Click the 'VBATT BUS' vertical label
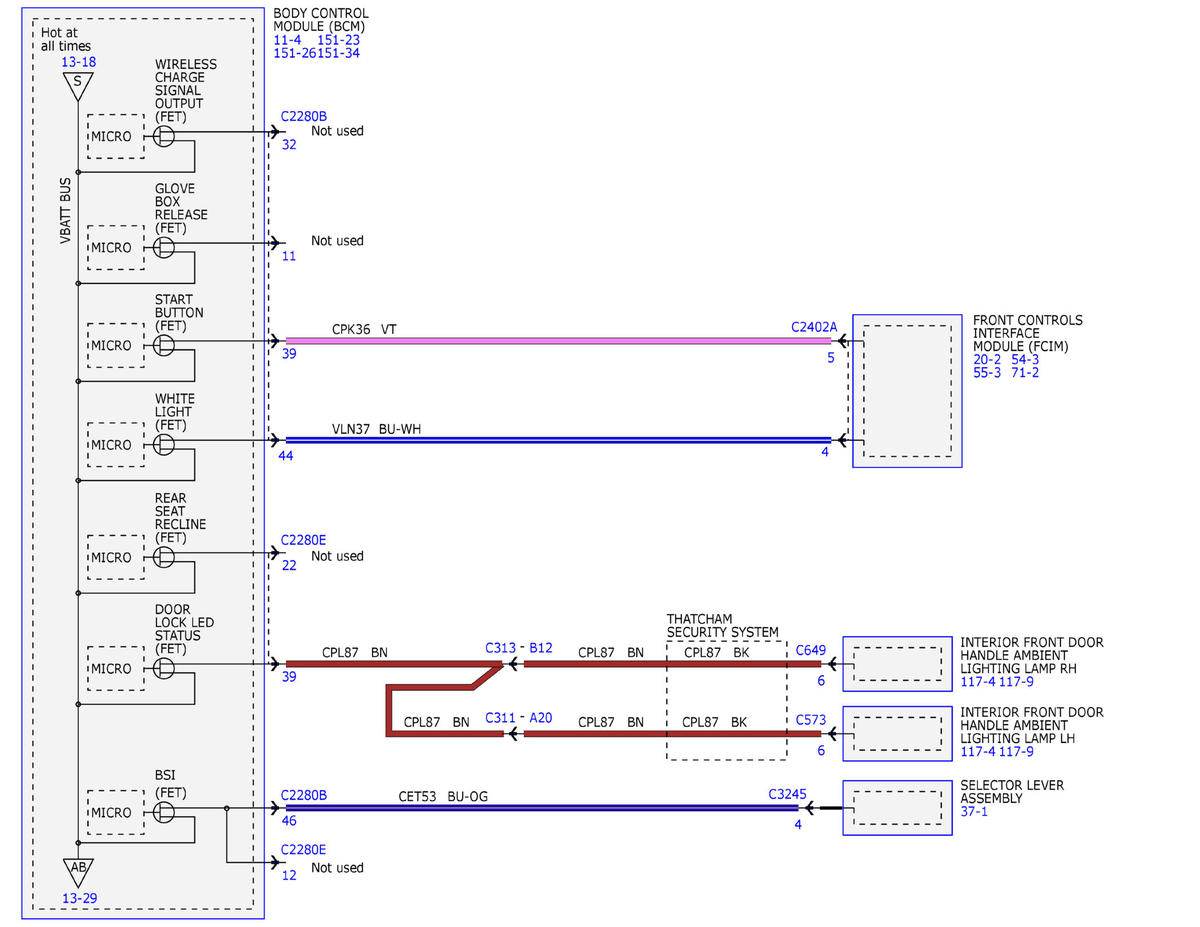1200x927 pixels. pyautogui.click(x=66, y=211)
